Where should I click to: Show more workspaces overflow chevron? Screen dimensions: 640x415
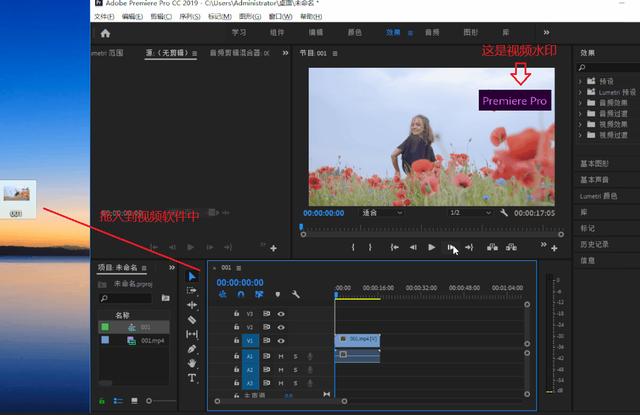[x=547, y=32]
